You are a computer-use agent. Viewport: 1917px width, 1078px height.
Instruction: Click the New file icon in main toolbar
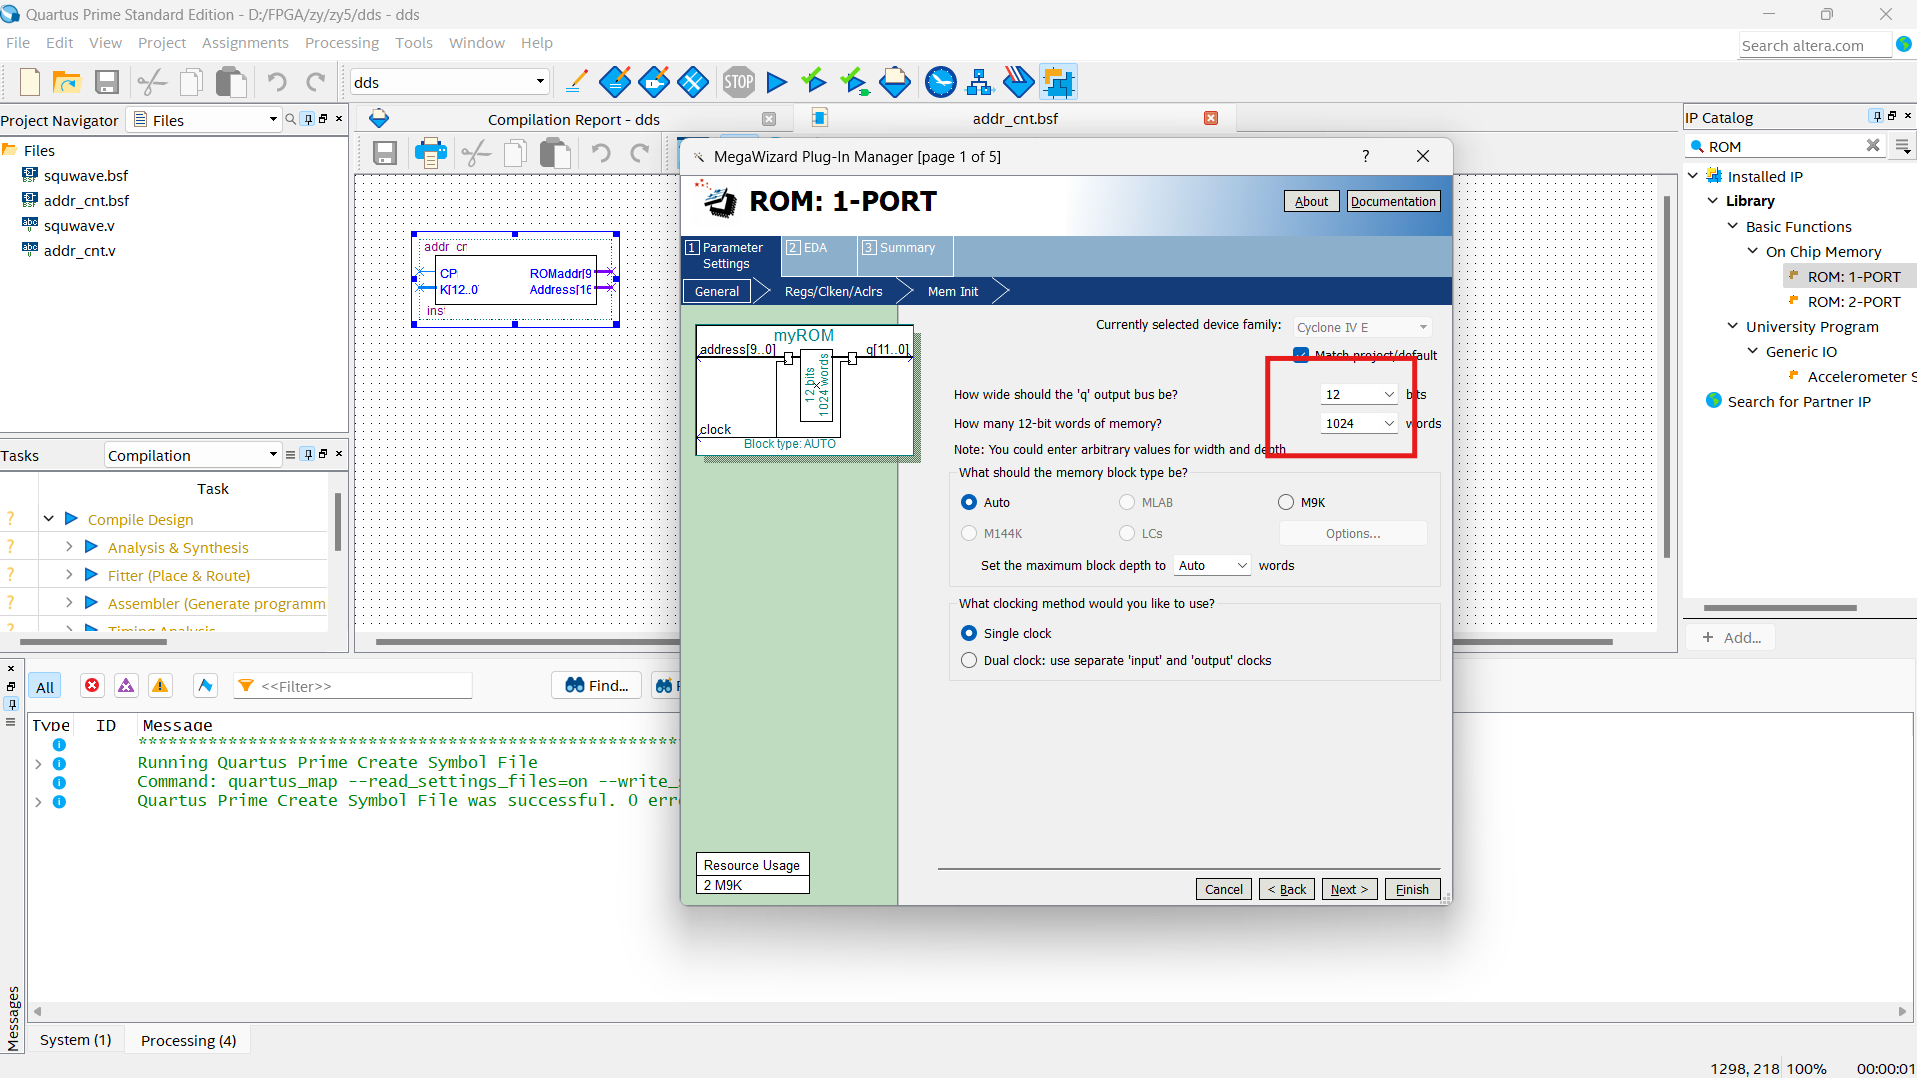coord(29,82)
